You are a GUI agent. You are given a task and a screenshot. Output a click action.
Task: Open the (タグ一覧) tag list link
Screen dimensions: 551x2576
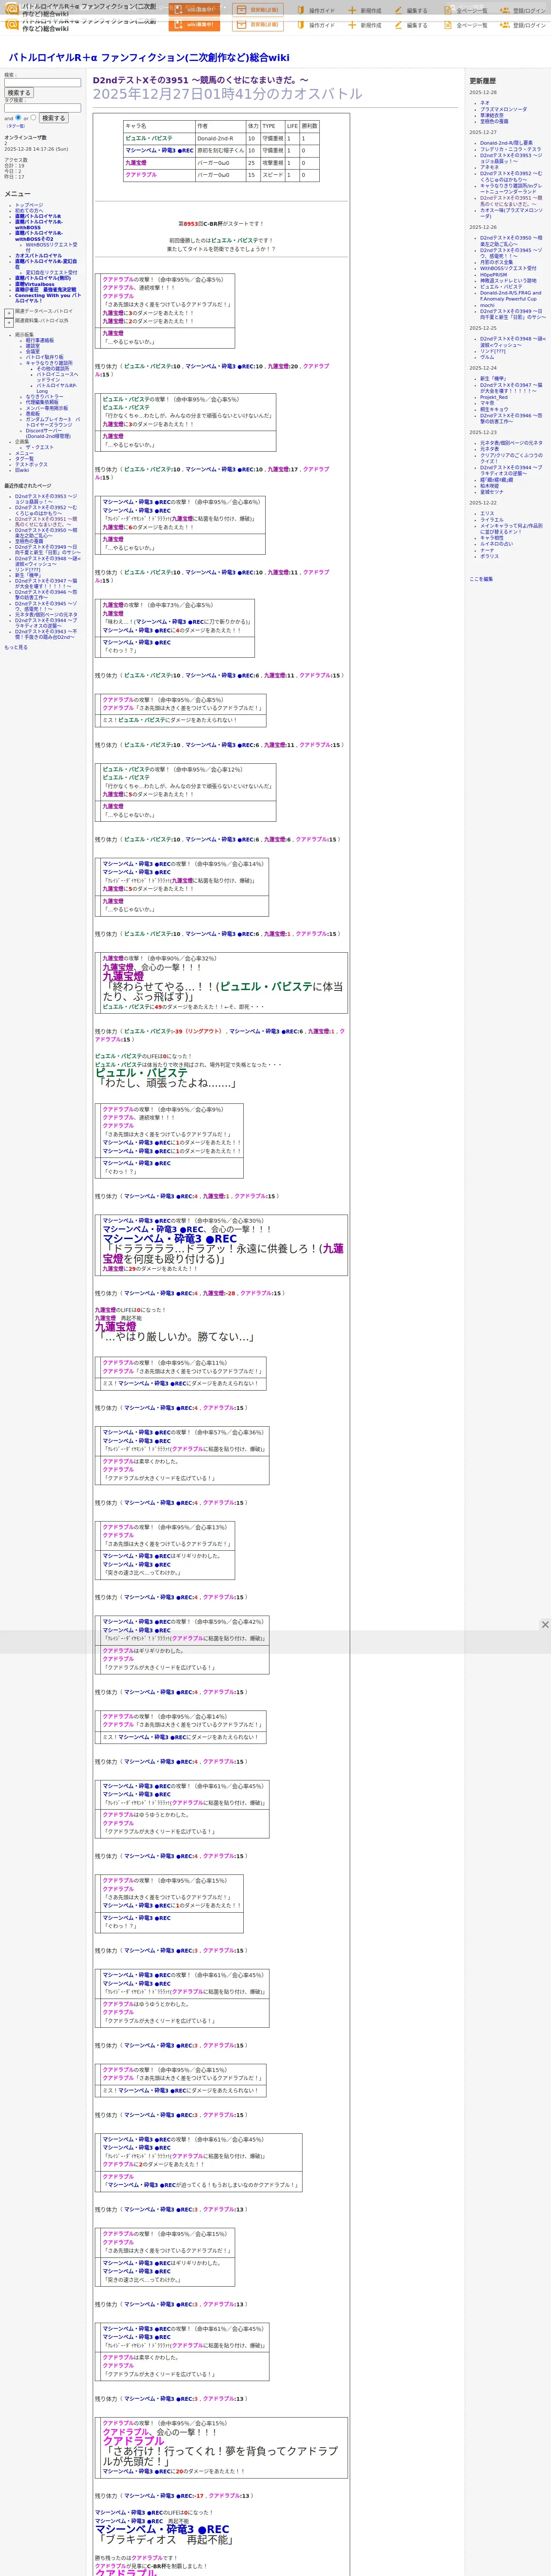pos(16,126)
